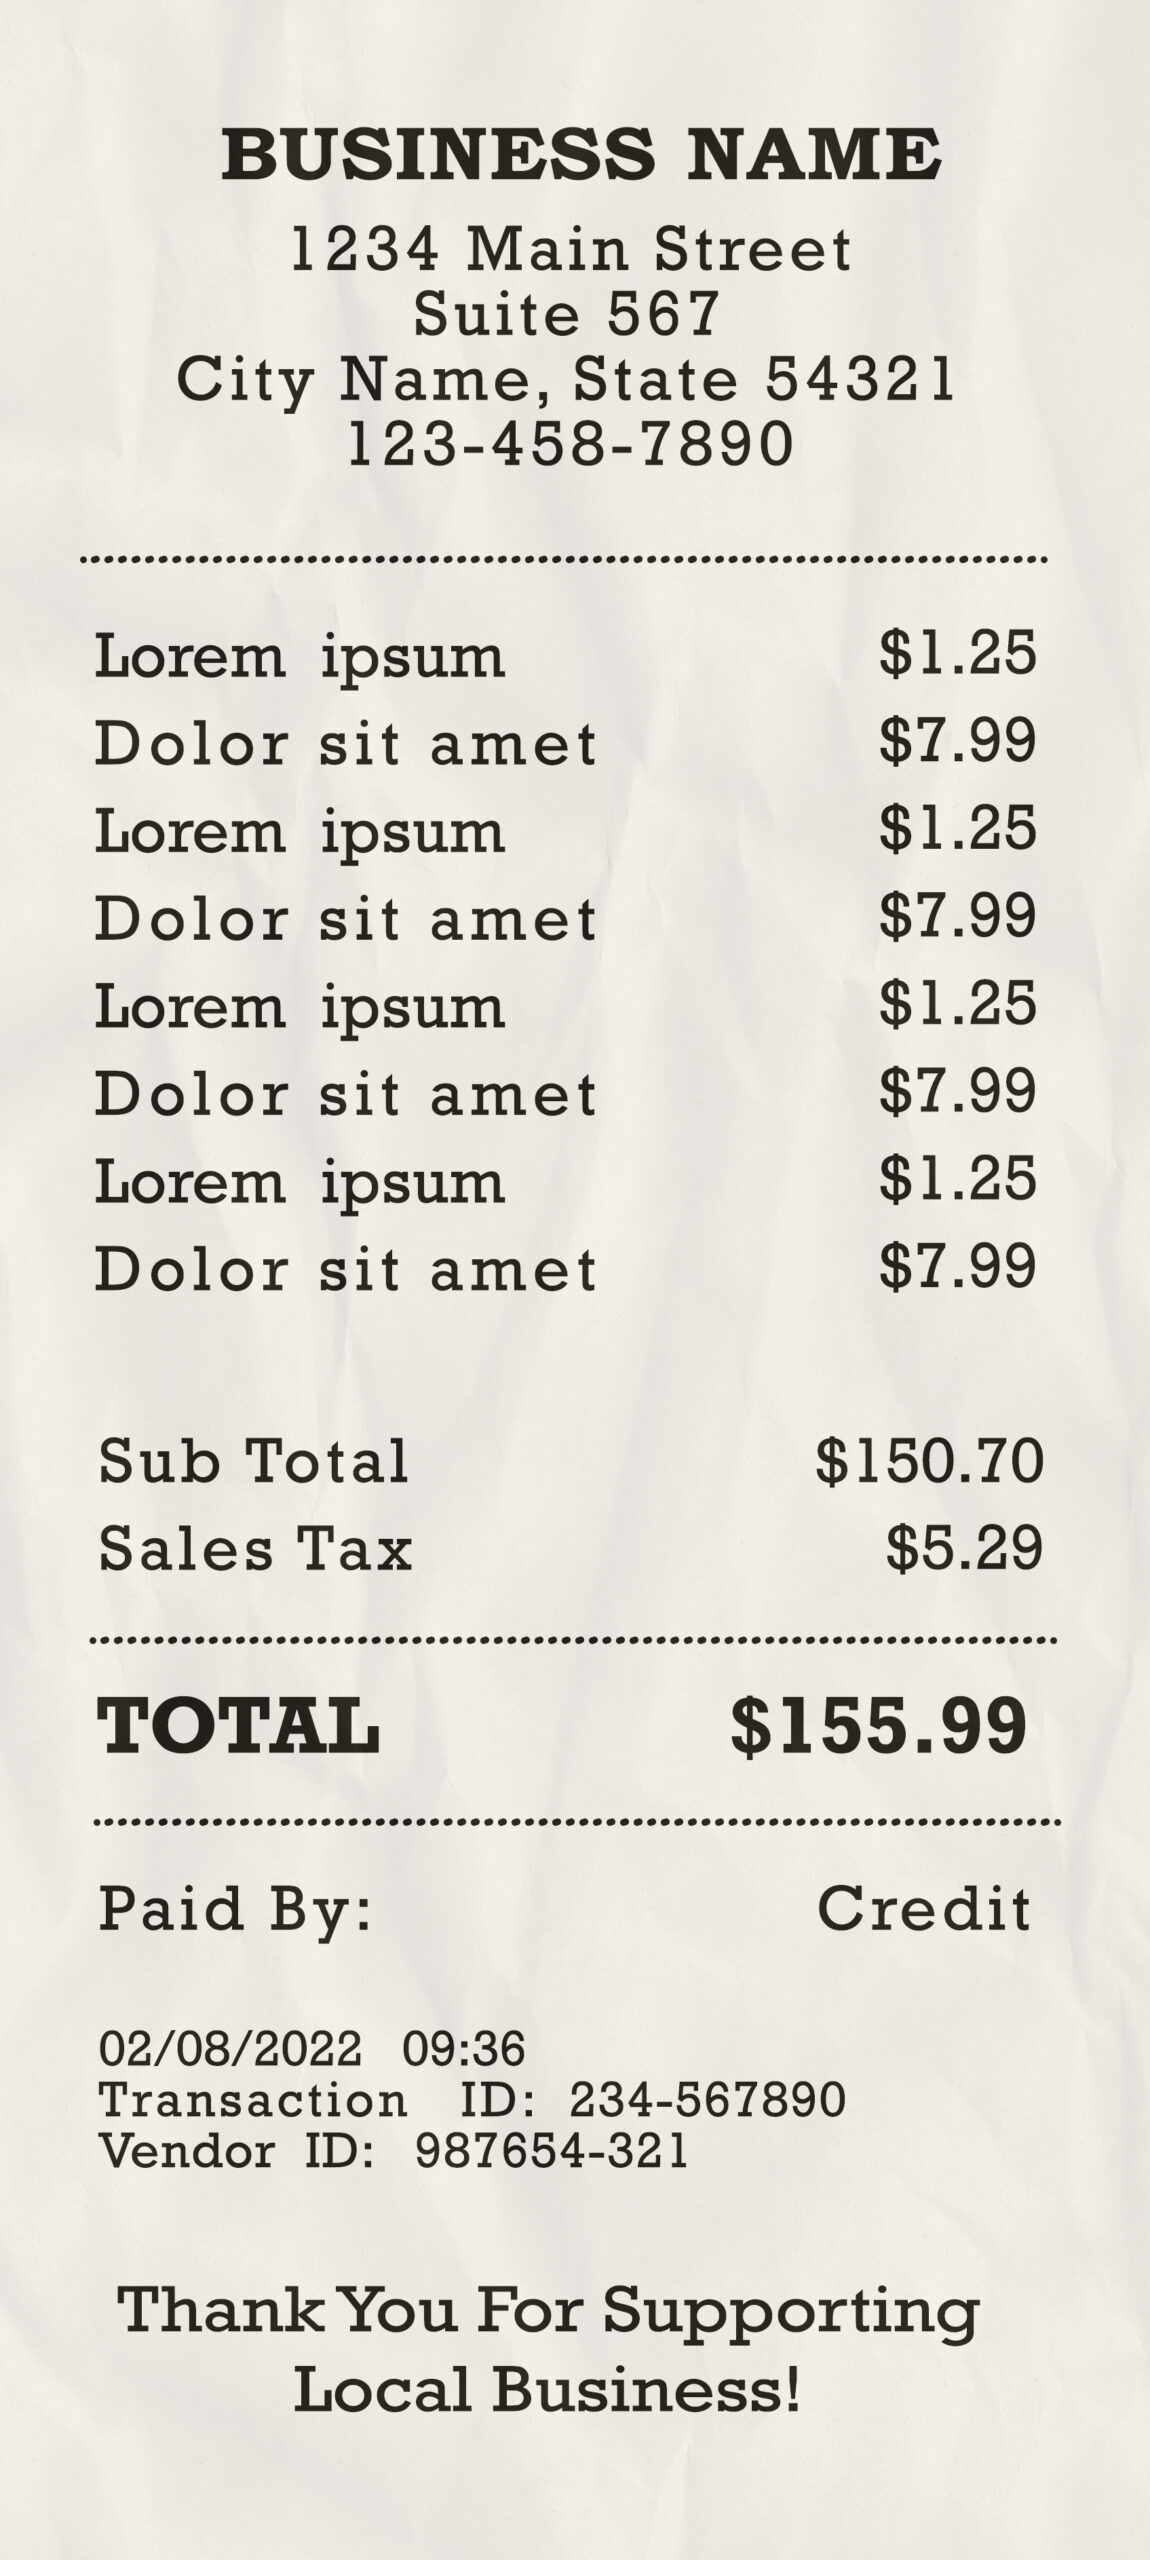
Task: Select the $5.29 tax amount
Action: coord(964,1548)
